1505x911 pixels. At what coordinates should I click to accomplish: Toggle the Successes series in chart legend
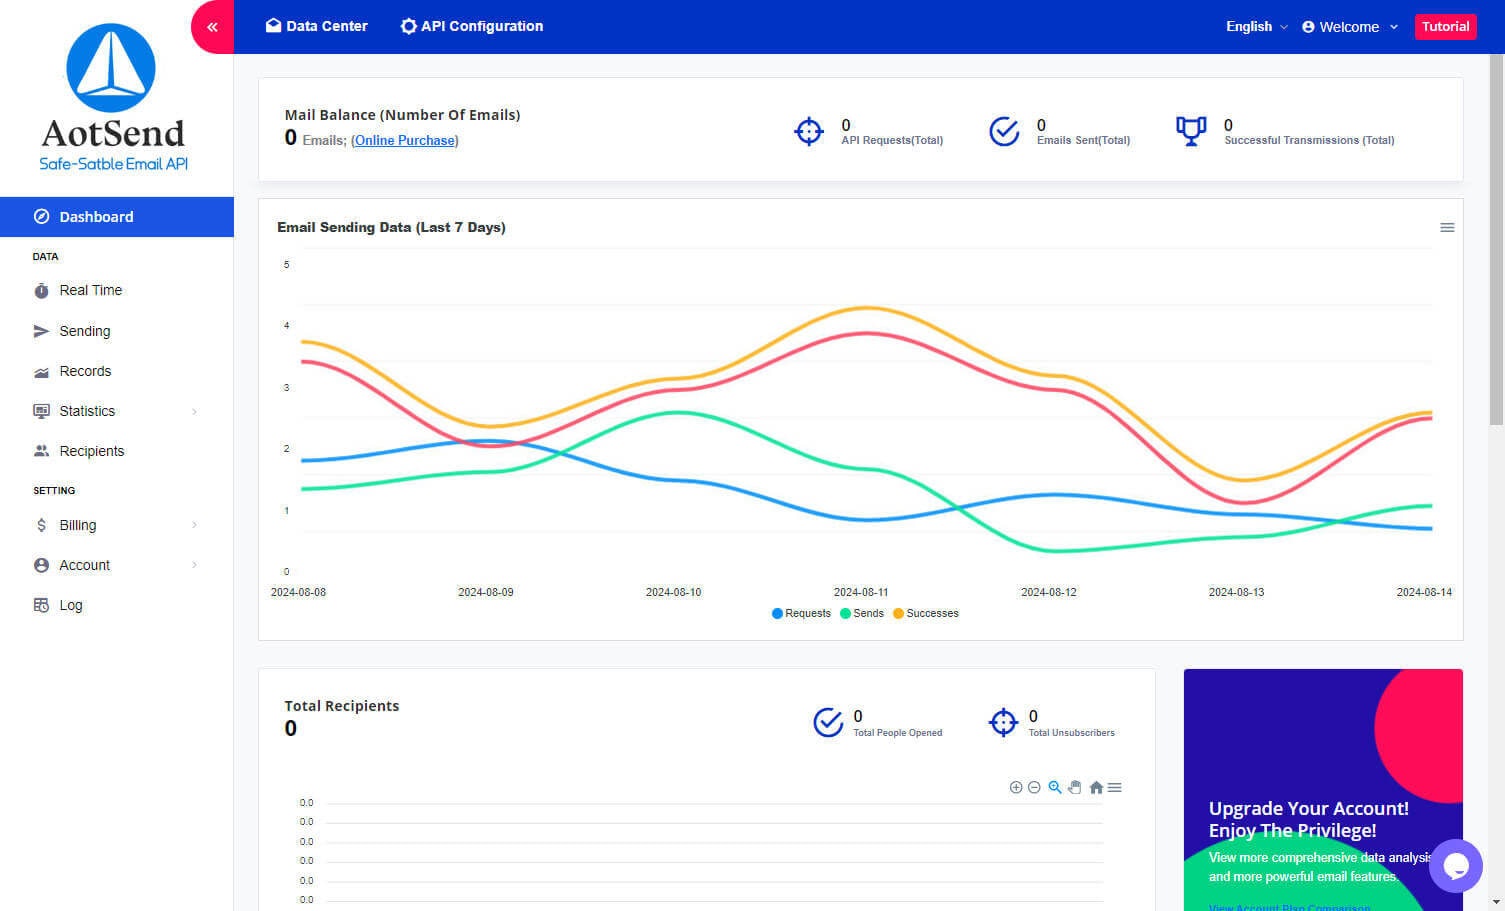926,613
